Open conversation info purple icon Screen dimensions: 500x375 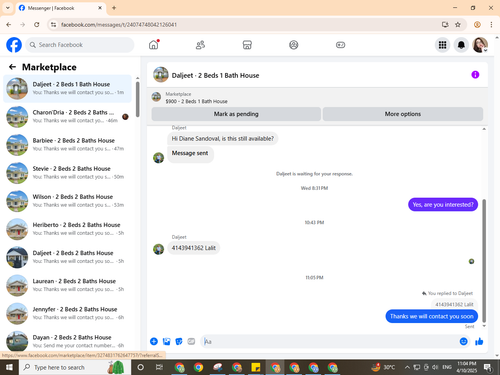pyautogui.click(x=475, y=75)
